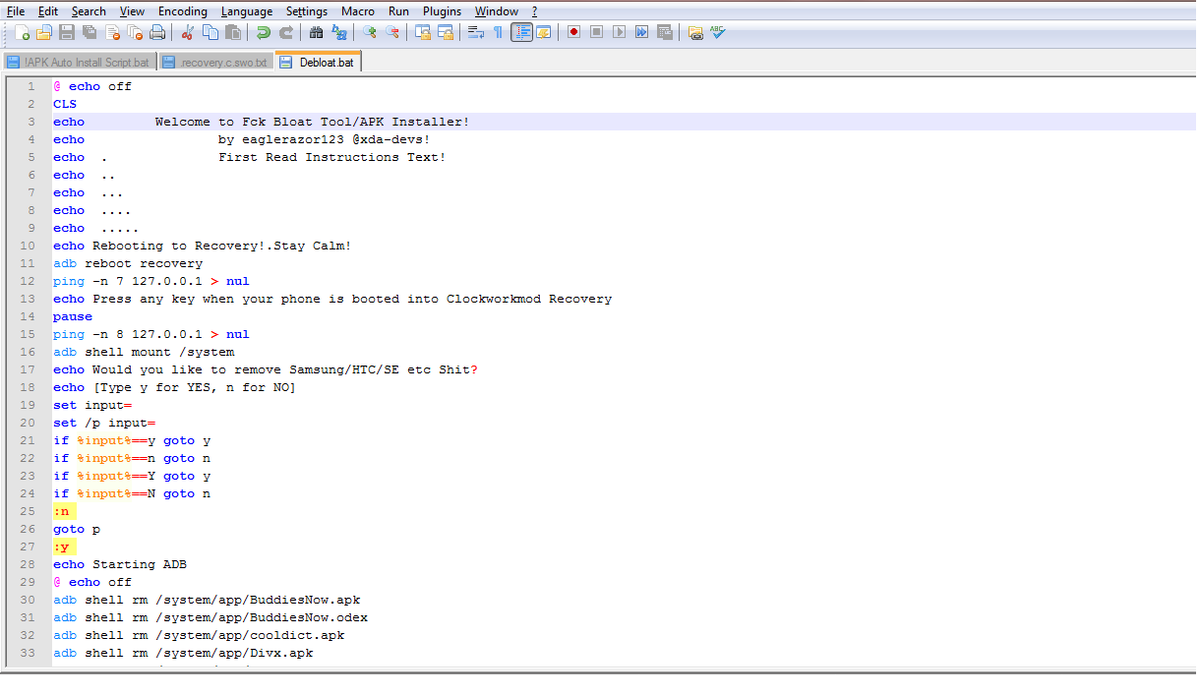This screenshot has width=1200, height=675.
Task: Run the ABC spell-check icon
Action: 717,32
